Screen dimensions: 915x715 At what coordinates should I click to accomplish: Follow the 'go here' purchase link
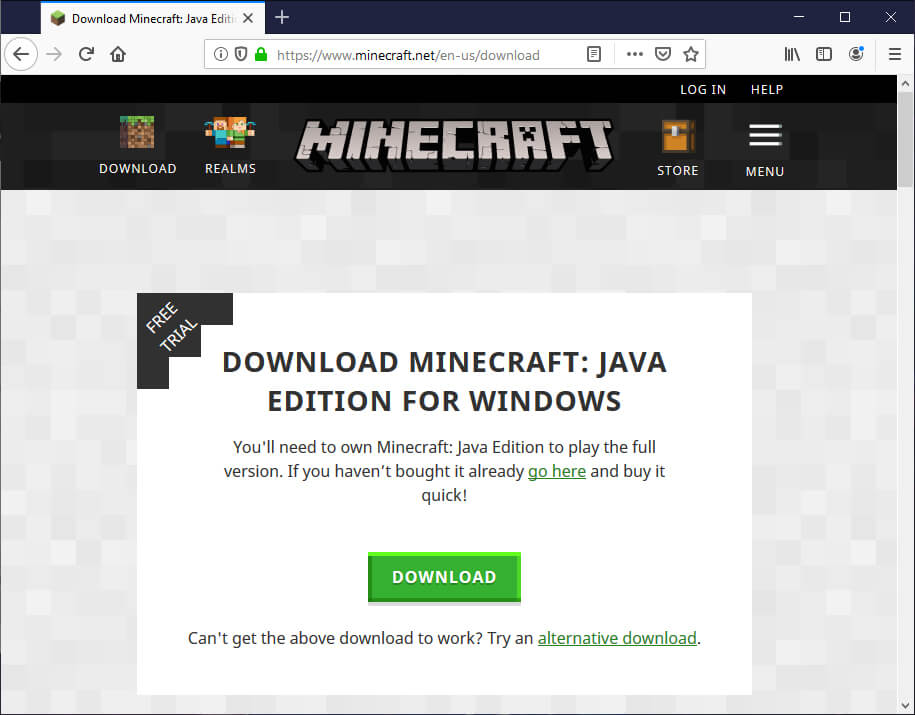click(x=557, y=471)
